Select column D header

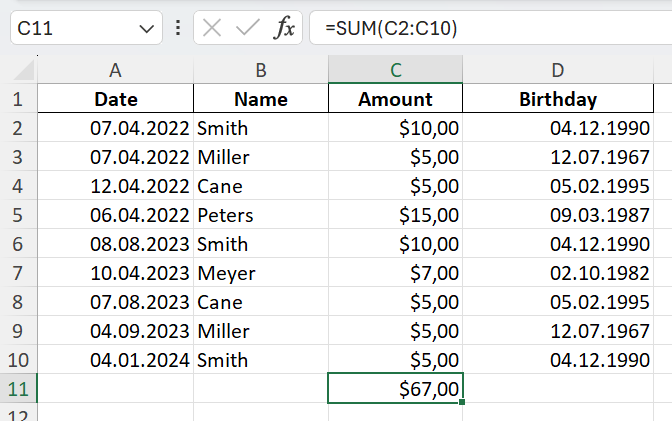click(x=558, y=69)
